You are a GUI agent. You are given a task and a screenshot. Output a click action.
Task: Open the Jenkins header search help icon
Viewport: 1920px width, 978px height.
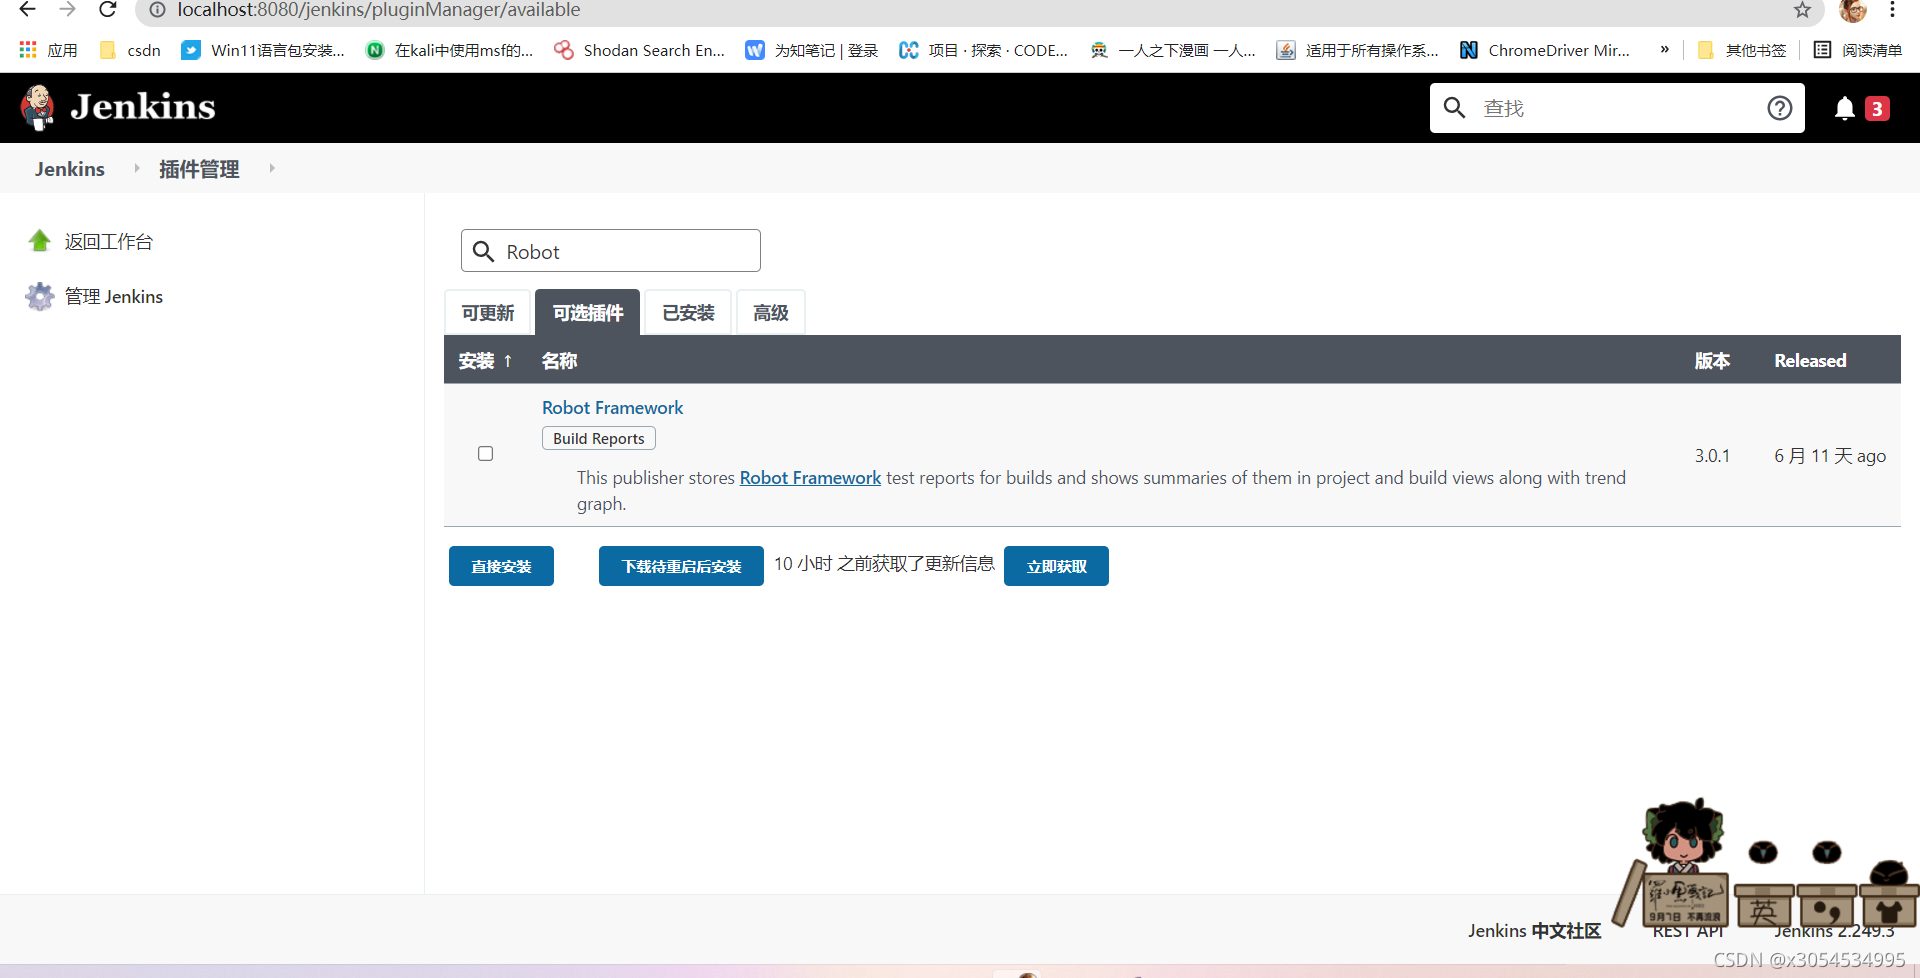tap(1779, 108)
